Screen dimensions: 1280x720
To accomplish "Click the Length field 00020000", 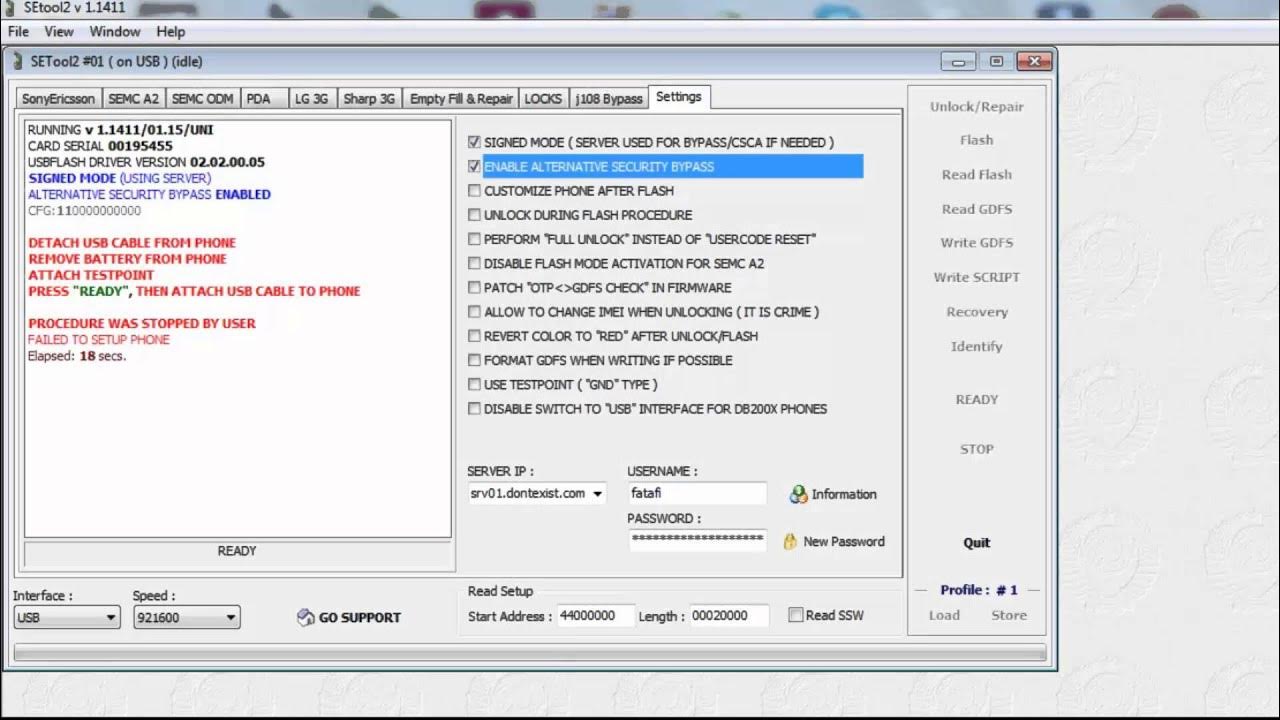I will (729, 616).
